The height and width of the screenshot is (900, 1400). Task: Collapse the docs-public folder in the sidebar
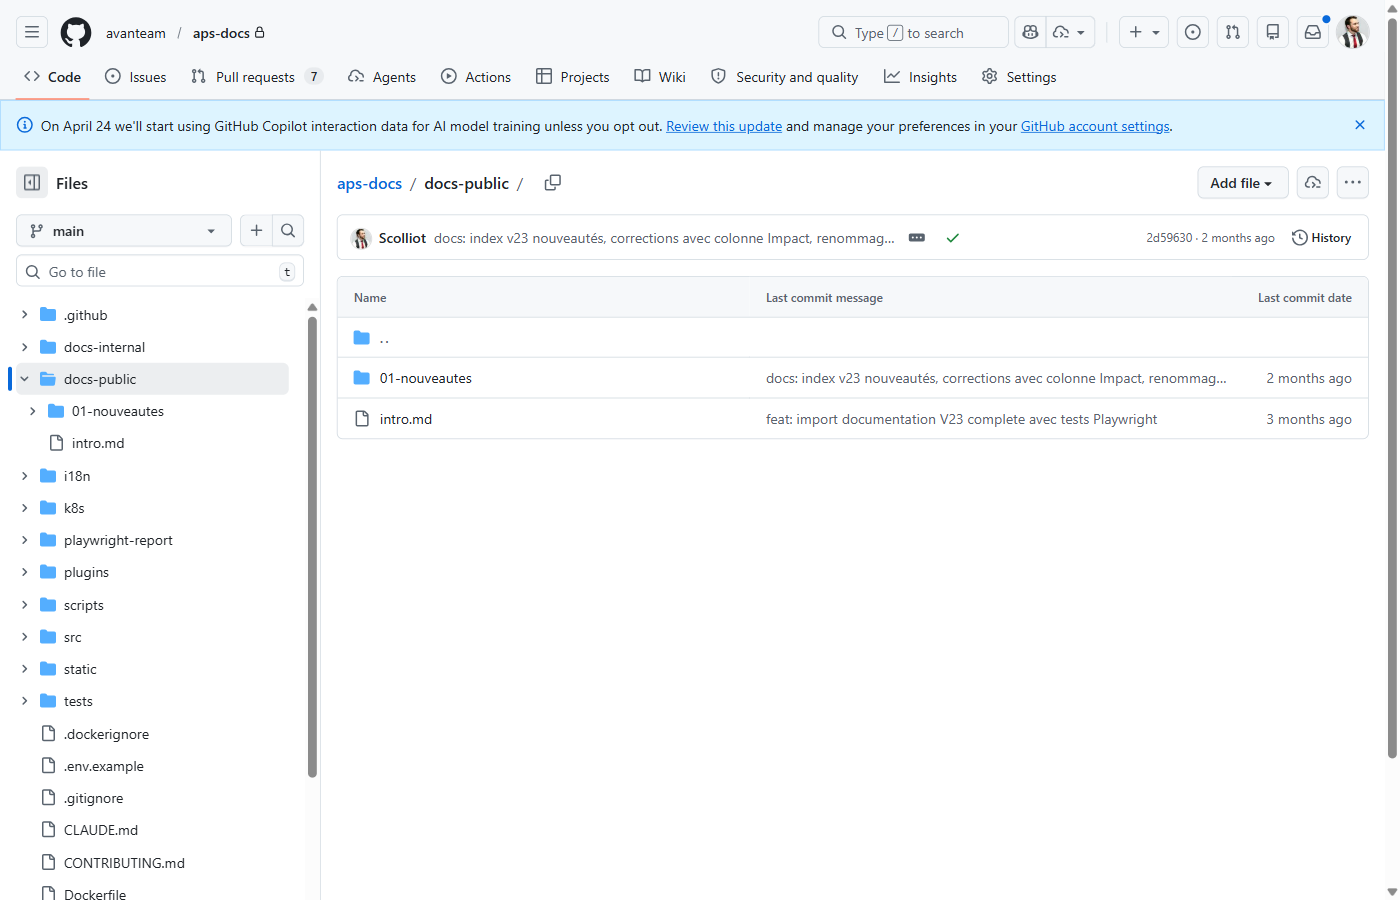[x=23, y=378]
